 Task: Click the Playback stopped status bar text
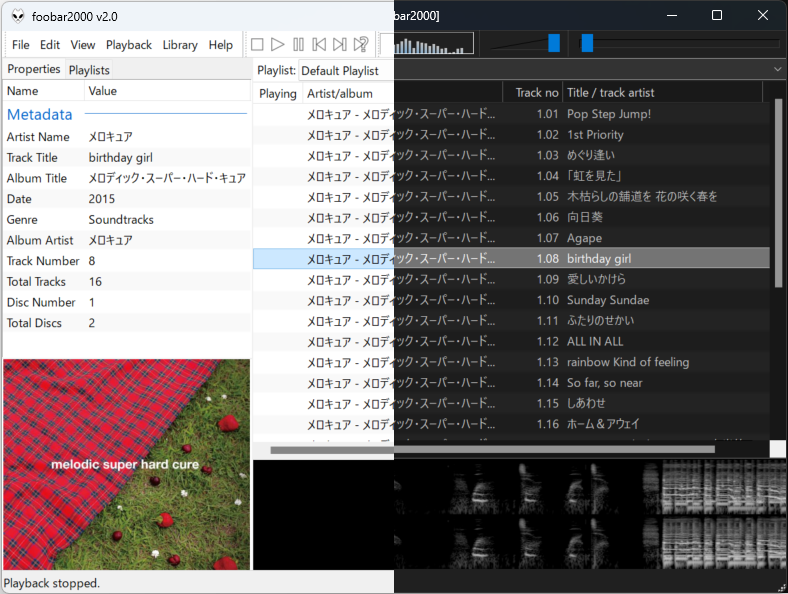coord(52,583)
